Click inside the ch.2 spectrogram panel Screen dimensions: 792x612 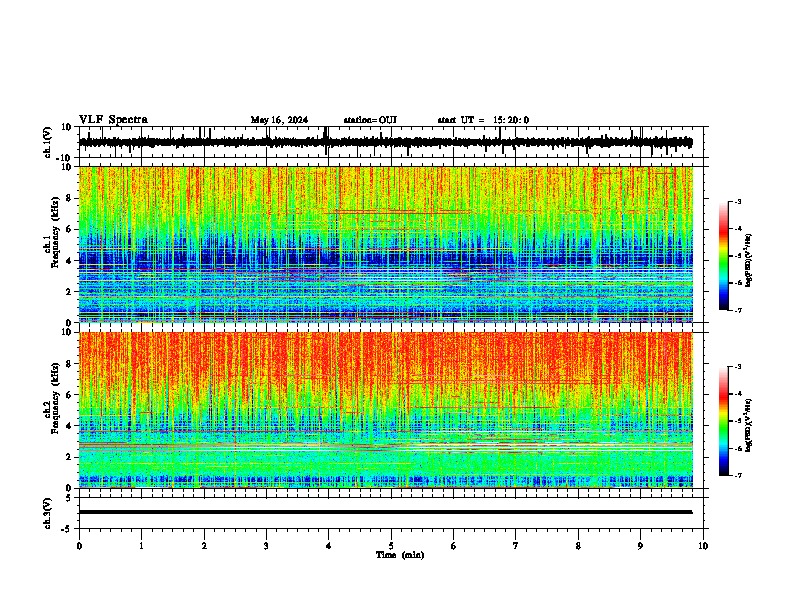coord(385,410)
